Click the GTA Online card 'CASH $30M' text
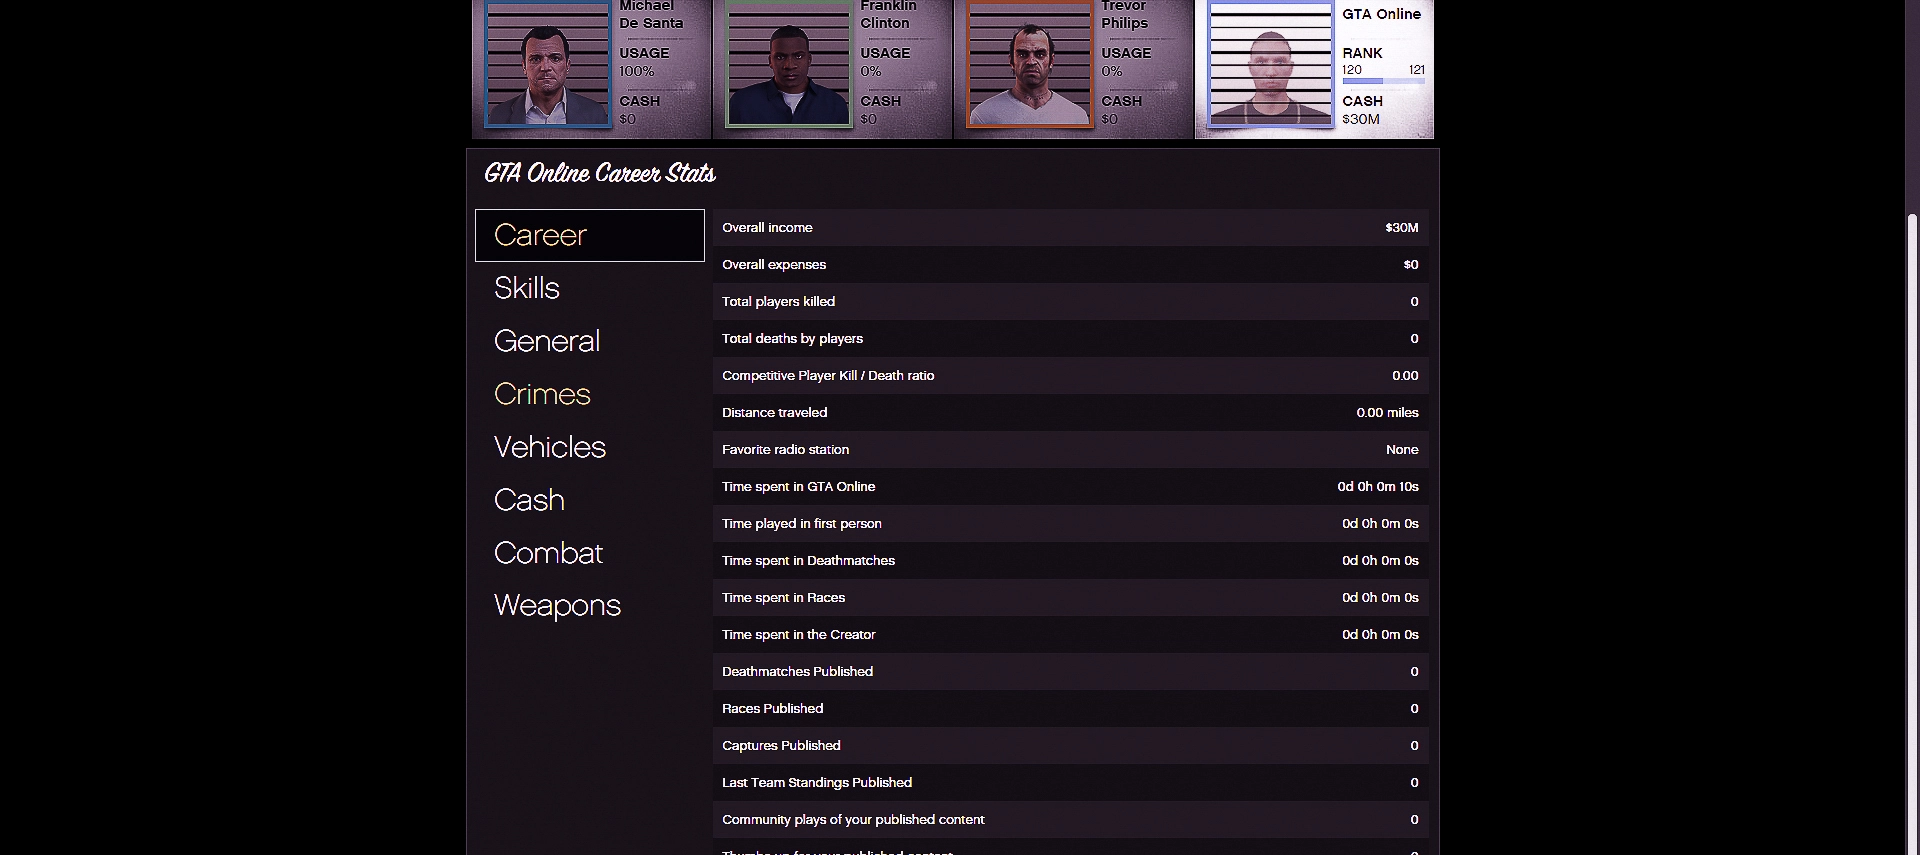This screenshot has width=1920, height=855. 1362,110
